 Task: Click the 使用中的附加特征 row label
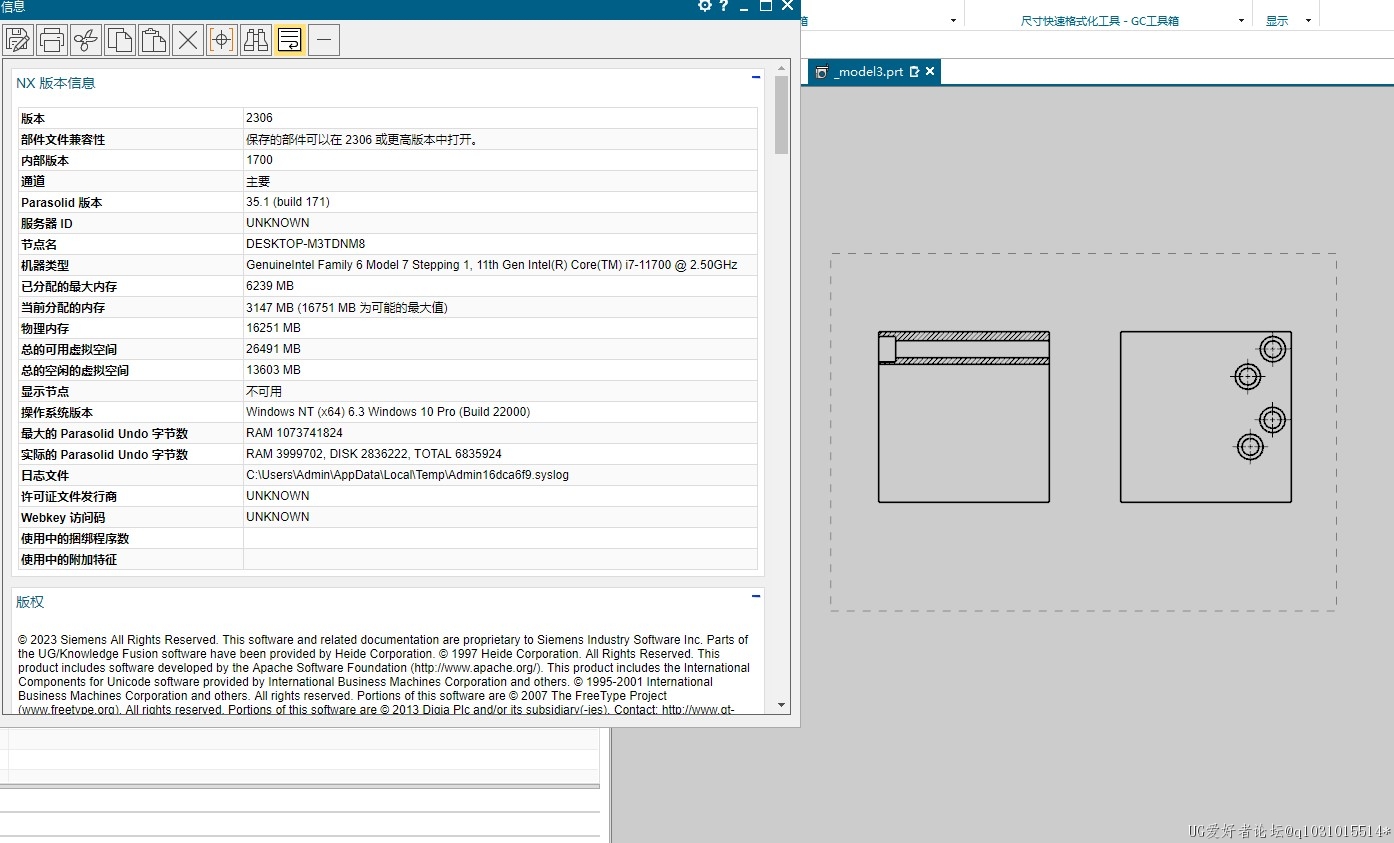(69, 559)
